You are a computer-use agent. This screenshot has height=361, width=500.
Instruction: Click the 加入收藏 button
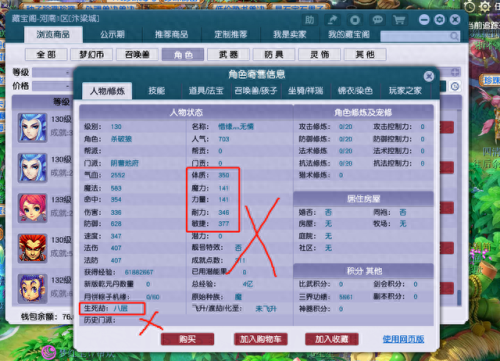pos(332,339)
